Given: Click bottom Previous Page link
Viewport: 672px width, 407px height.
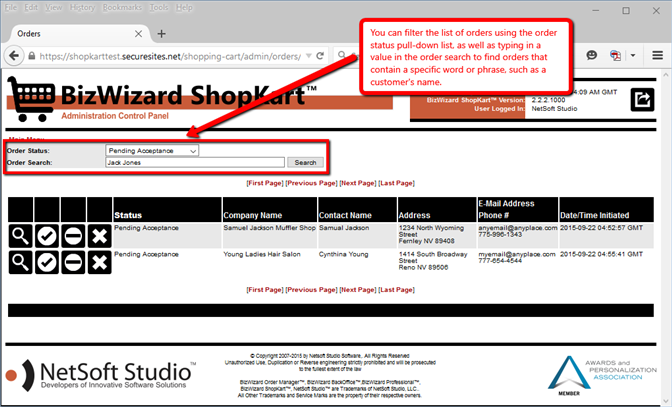Looking at the screenshot, I should coord(312,290).
